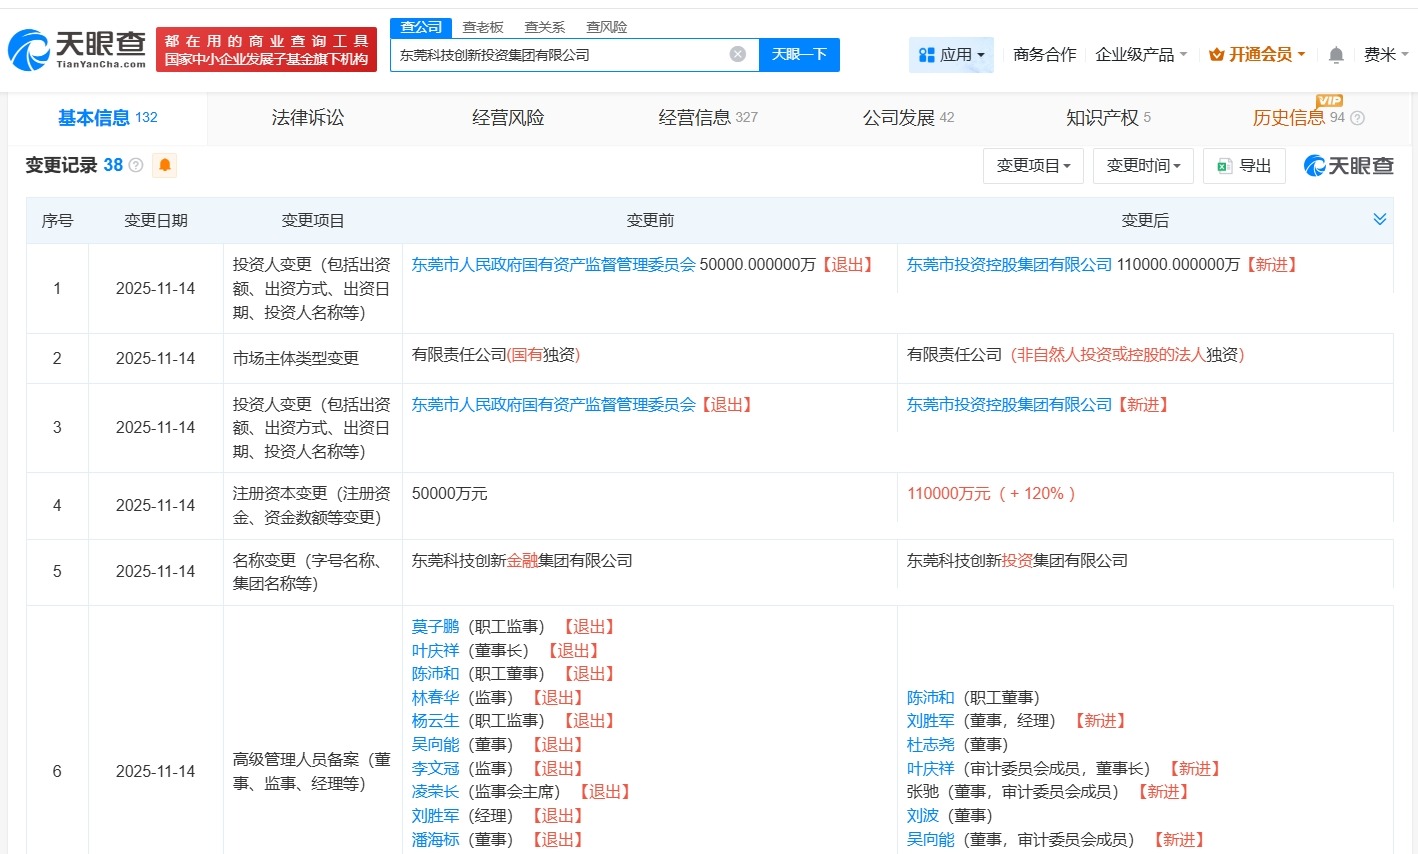Switch to the 法律诉讼 tab
The height and width of the screenshot is (854, 1418).
click(x=307, y=117)
